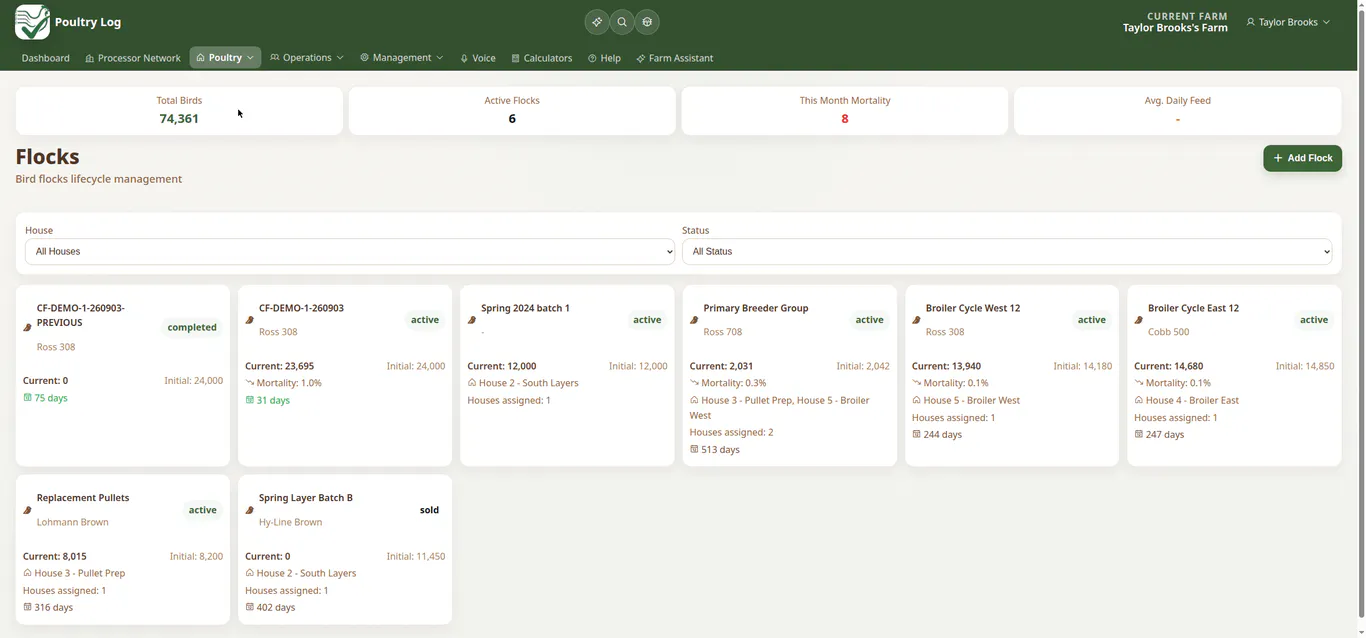Image resolution: width=1366 pixels, height=638 pixels.
Task: Open the Spring Layer Batch B flock title
Action: 306,498
